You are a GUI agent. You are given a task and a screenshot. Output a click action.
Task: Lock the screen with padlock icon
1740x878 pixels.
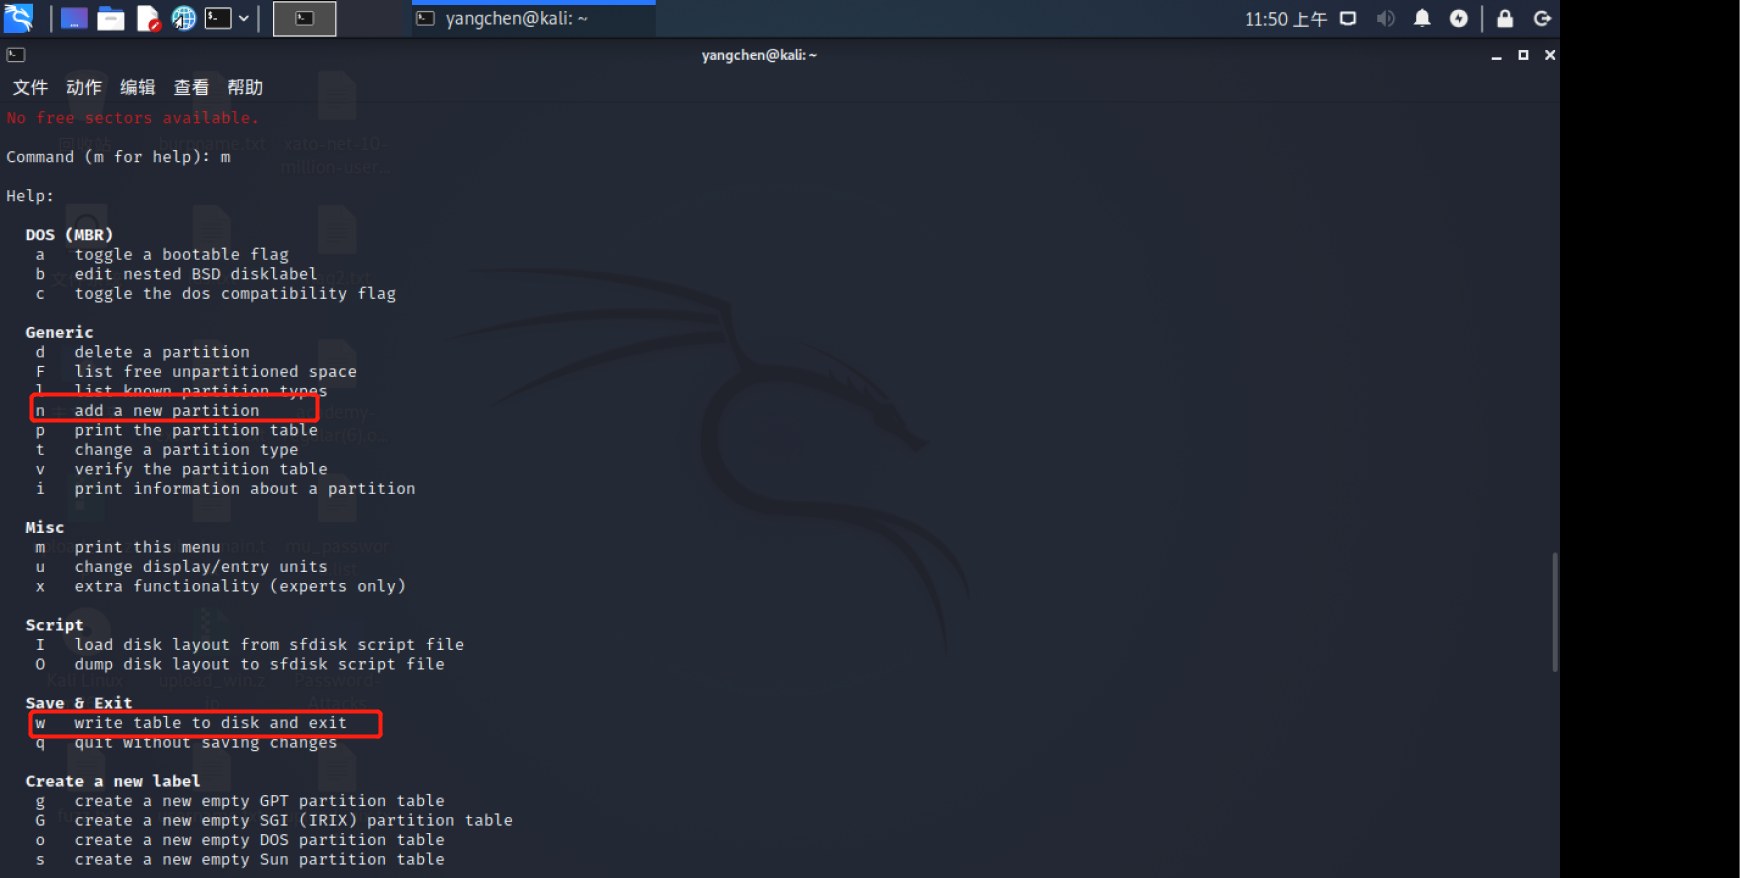tap(1505, 18)
